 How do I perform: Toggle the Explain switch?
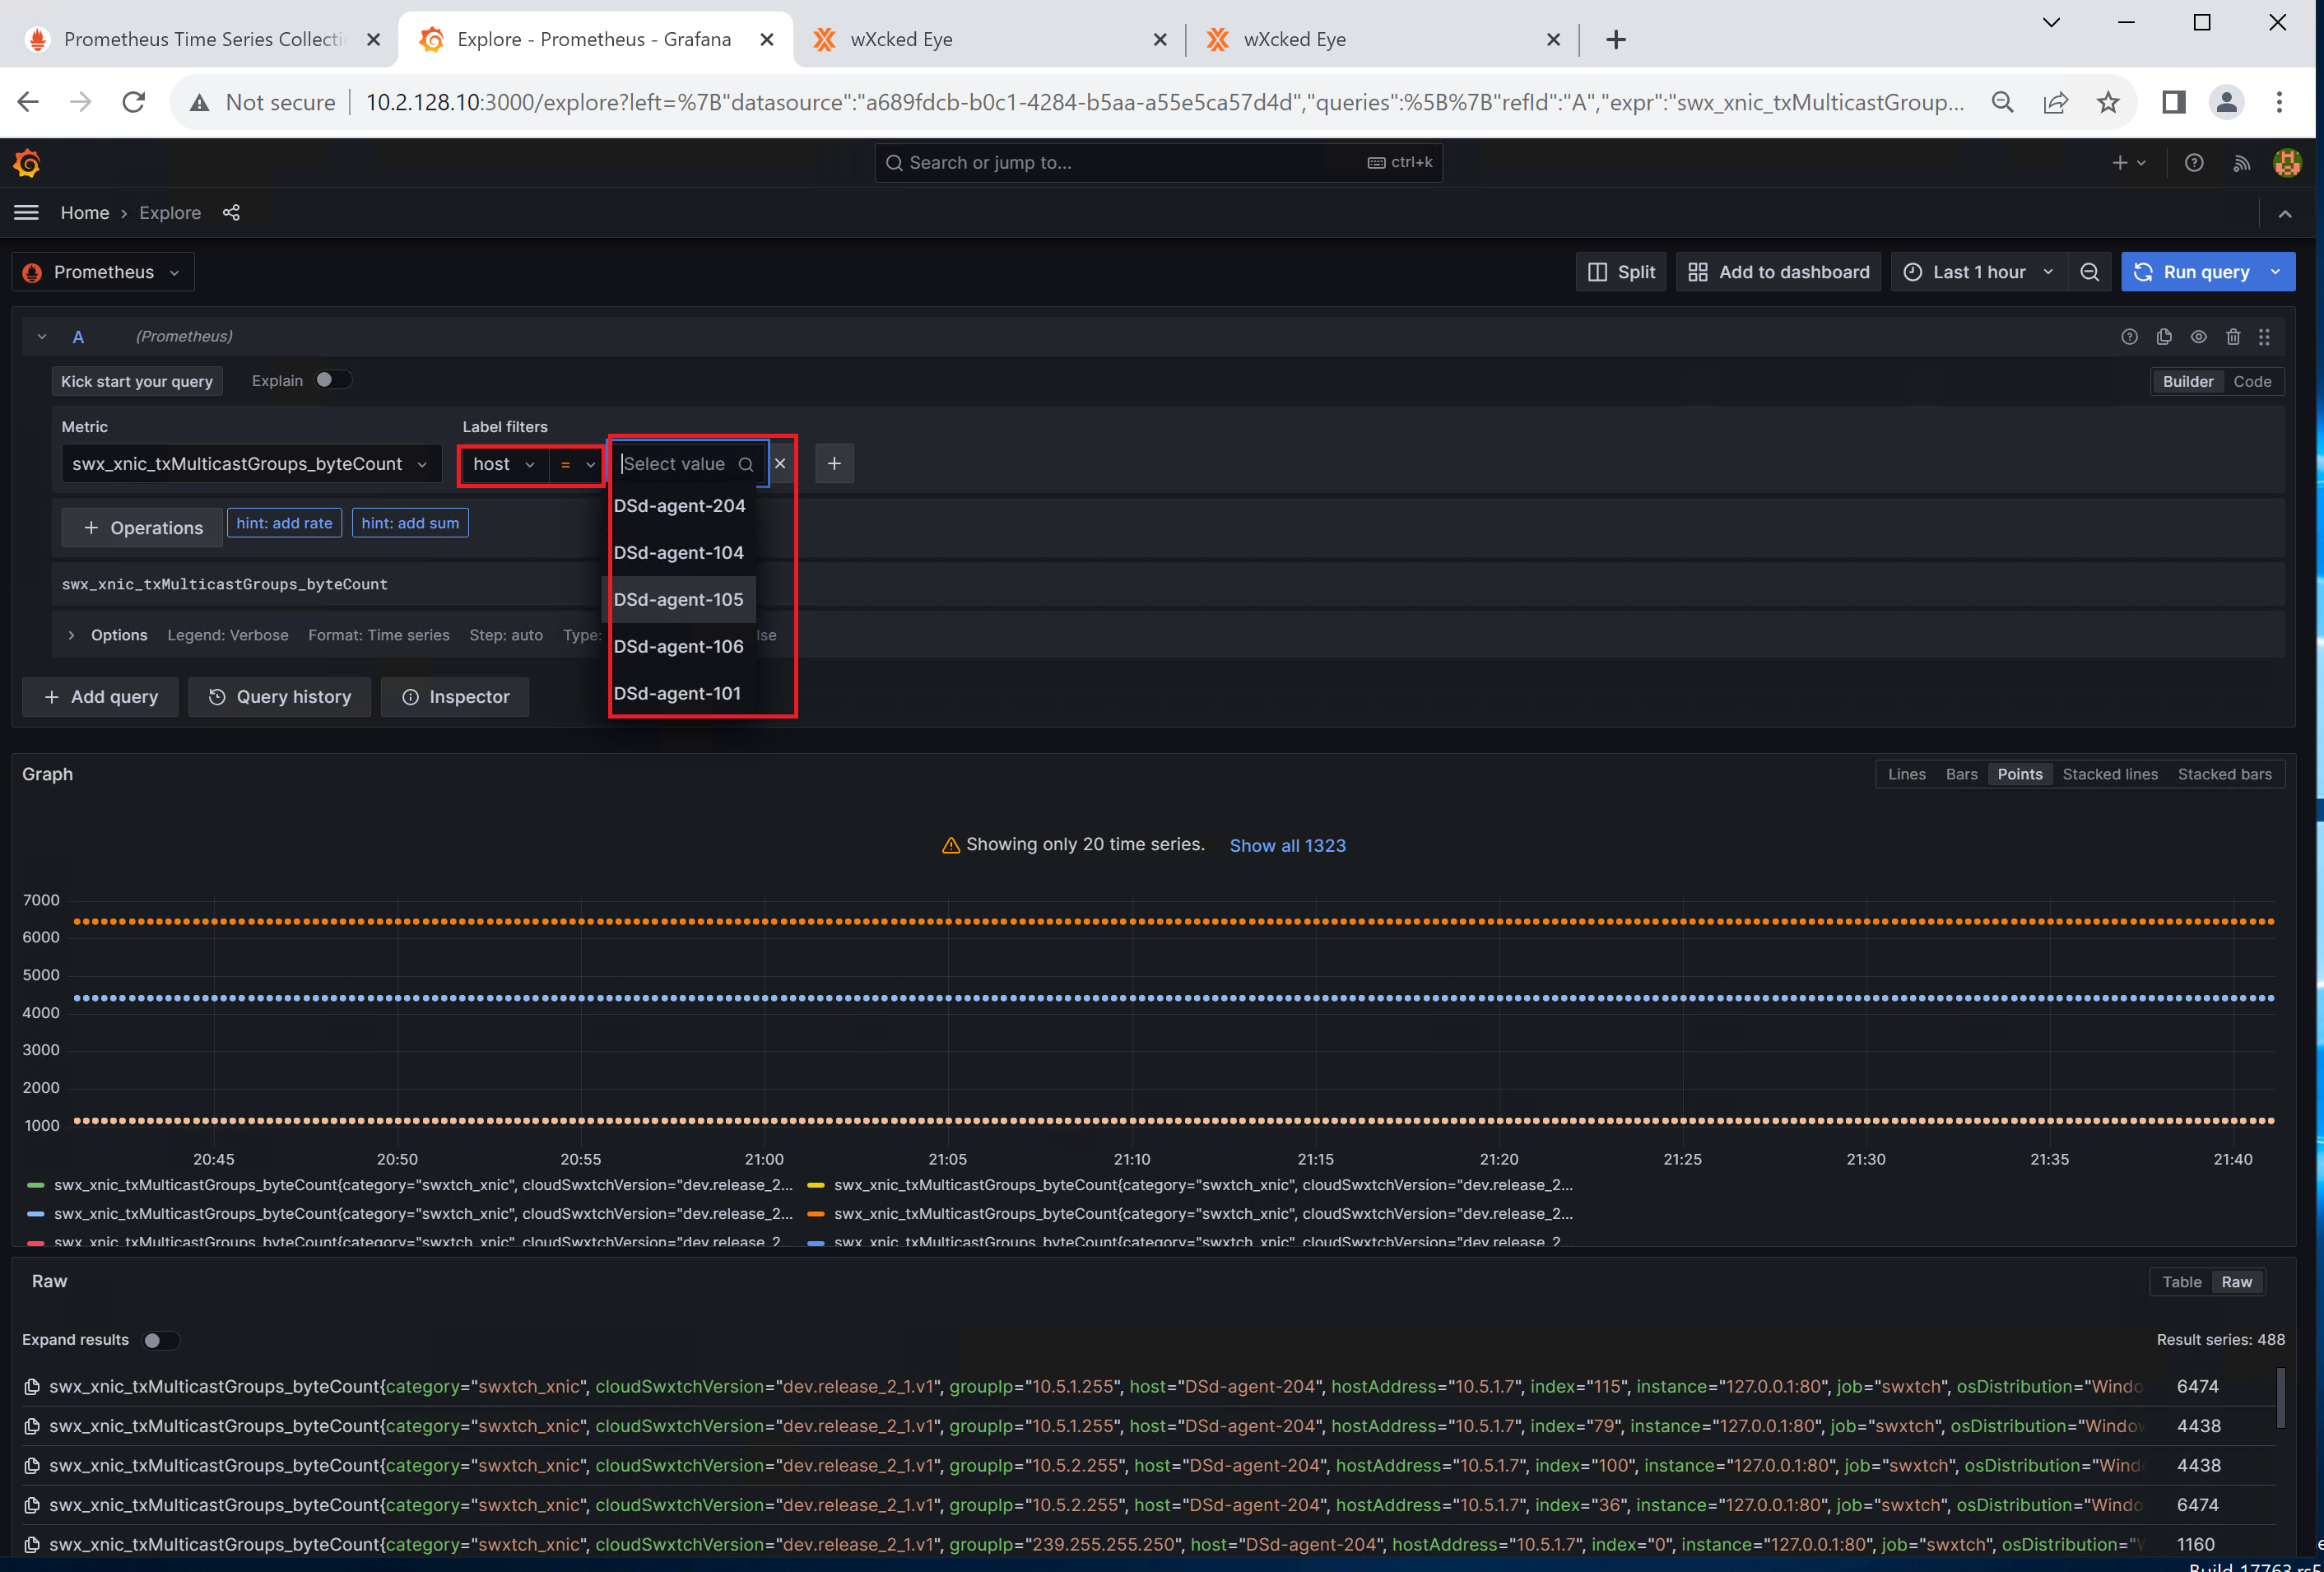pyautogui.click(x=333, y=381)
